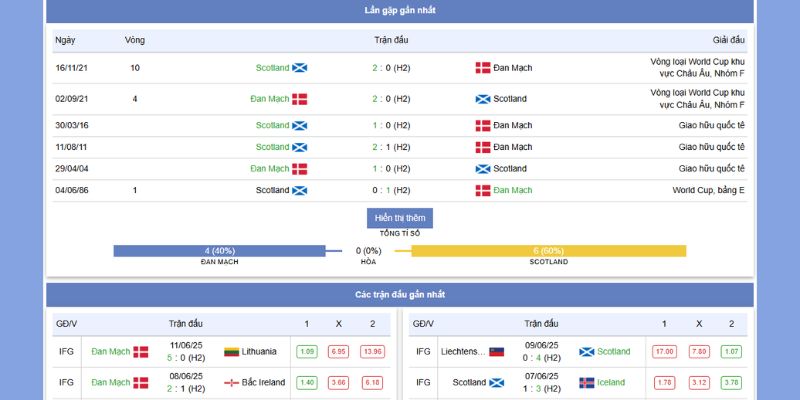The image size is (800, 400).
Task: Click the Bắc Ireland flag icon
Action: coord(231,382)
